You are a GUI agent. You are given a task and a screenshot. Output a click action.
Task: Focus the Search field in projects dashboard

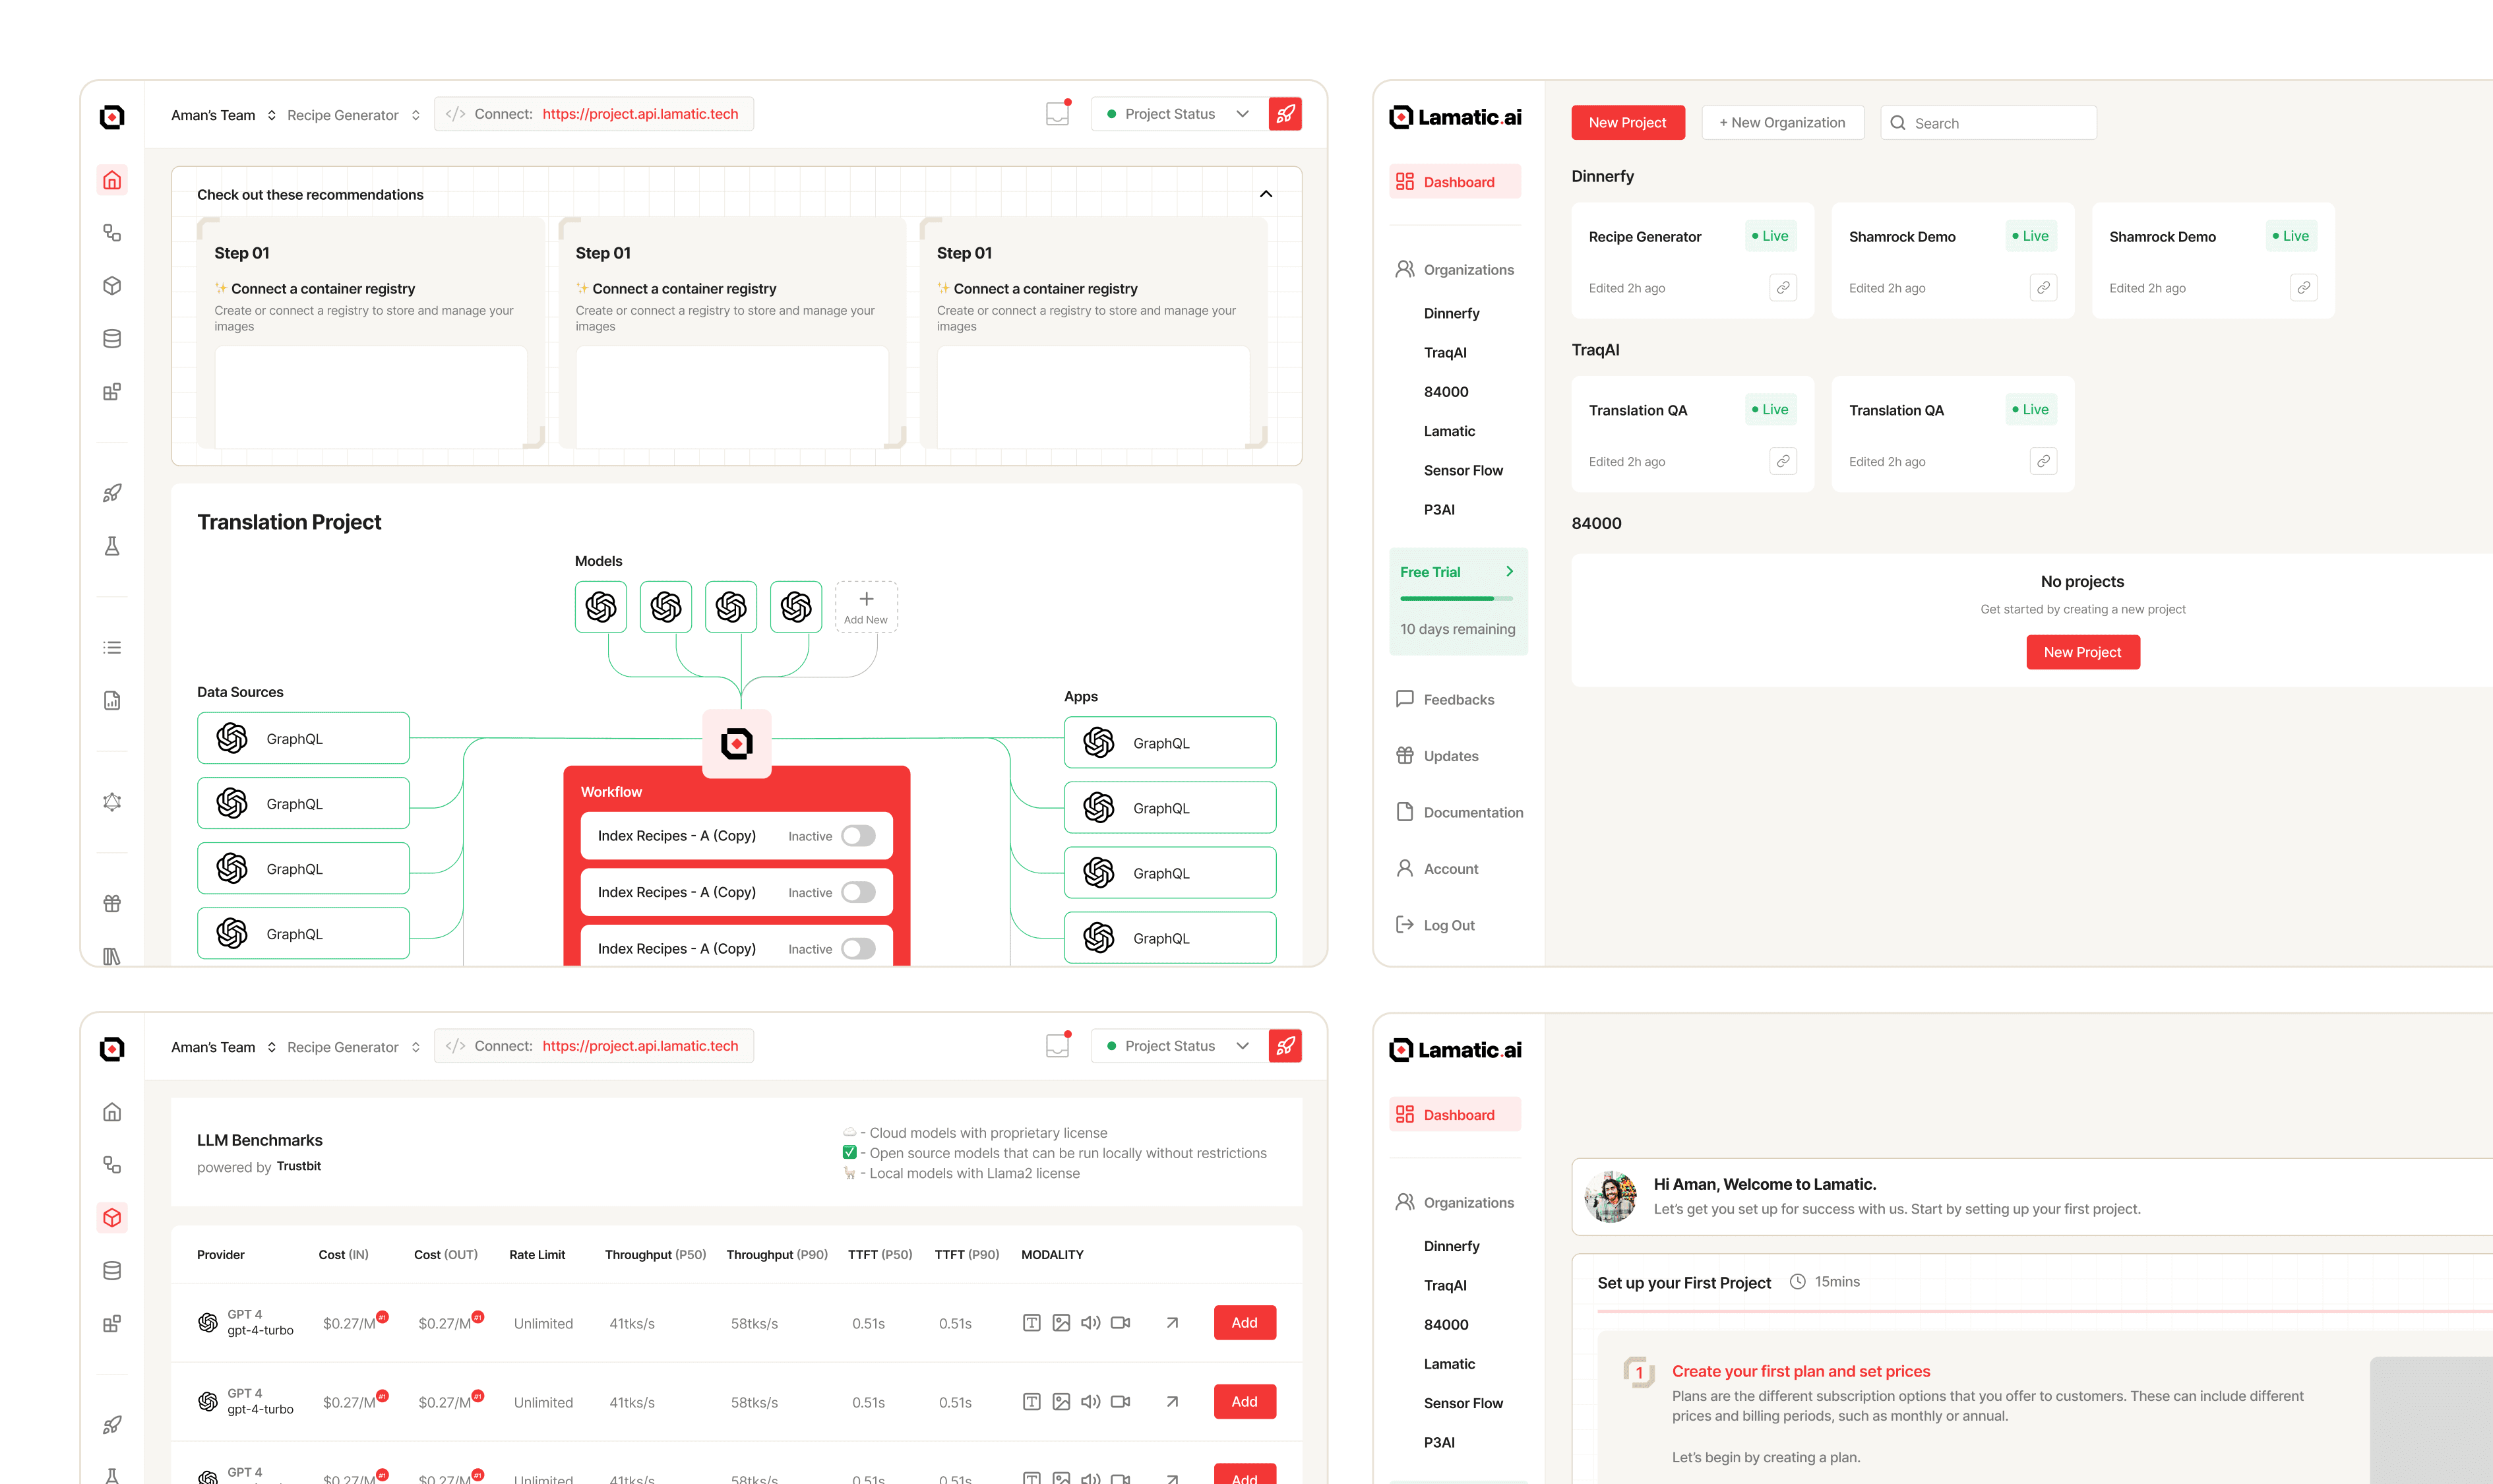1988,123
